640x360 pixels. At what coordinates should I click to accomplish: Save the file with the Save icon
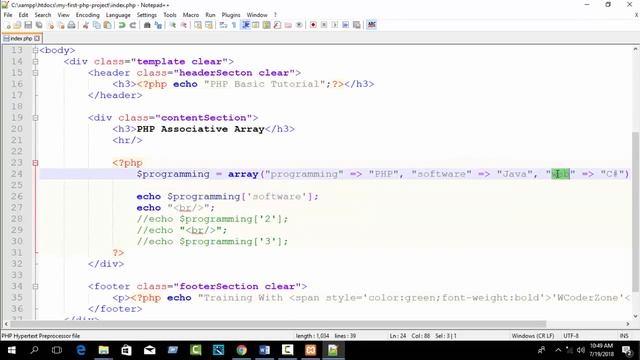pos(28,25)
